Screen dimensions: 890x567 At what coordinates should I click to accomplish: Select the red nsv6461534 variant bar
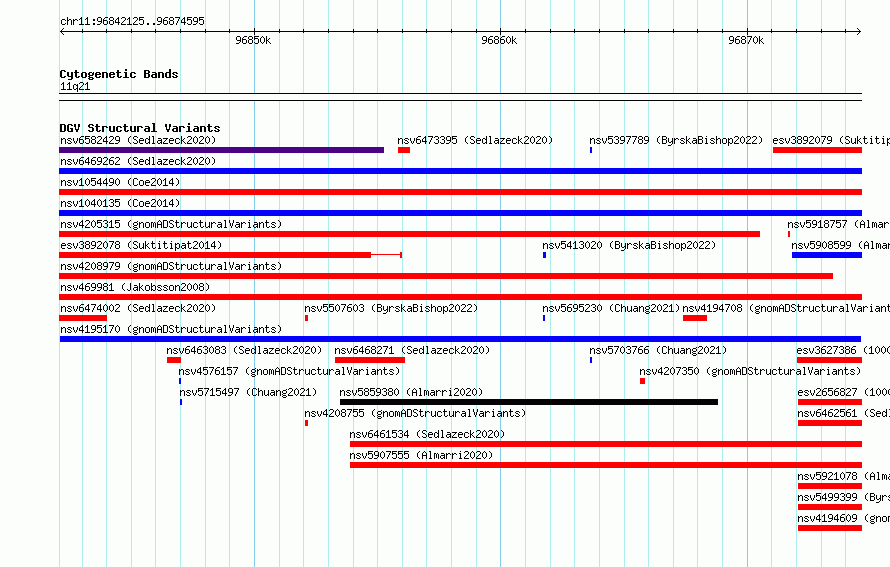606,444
